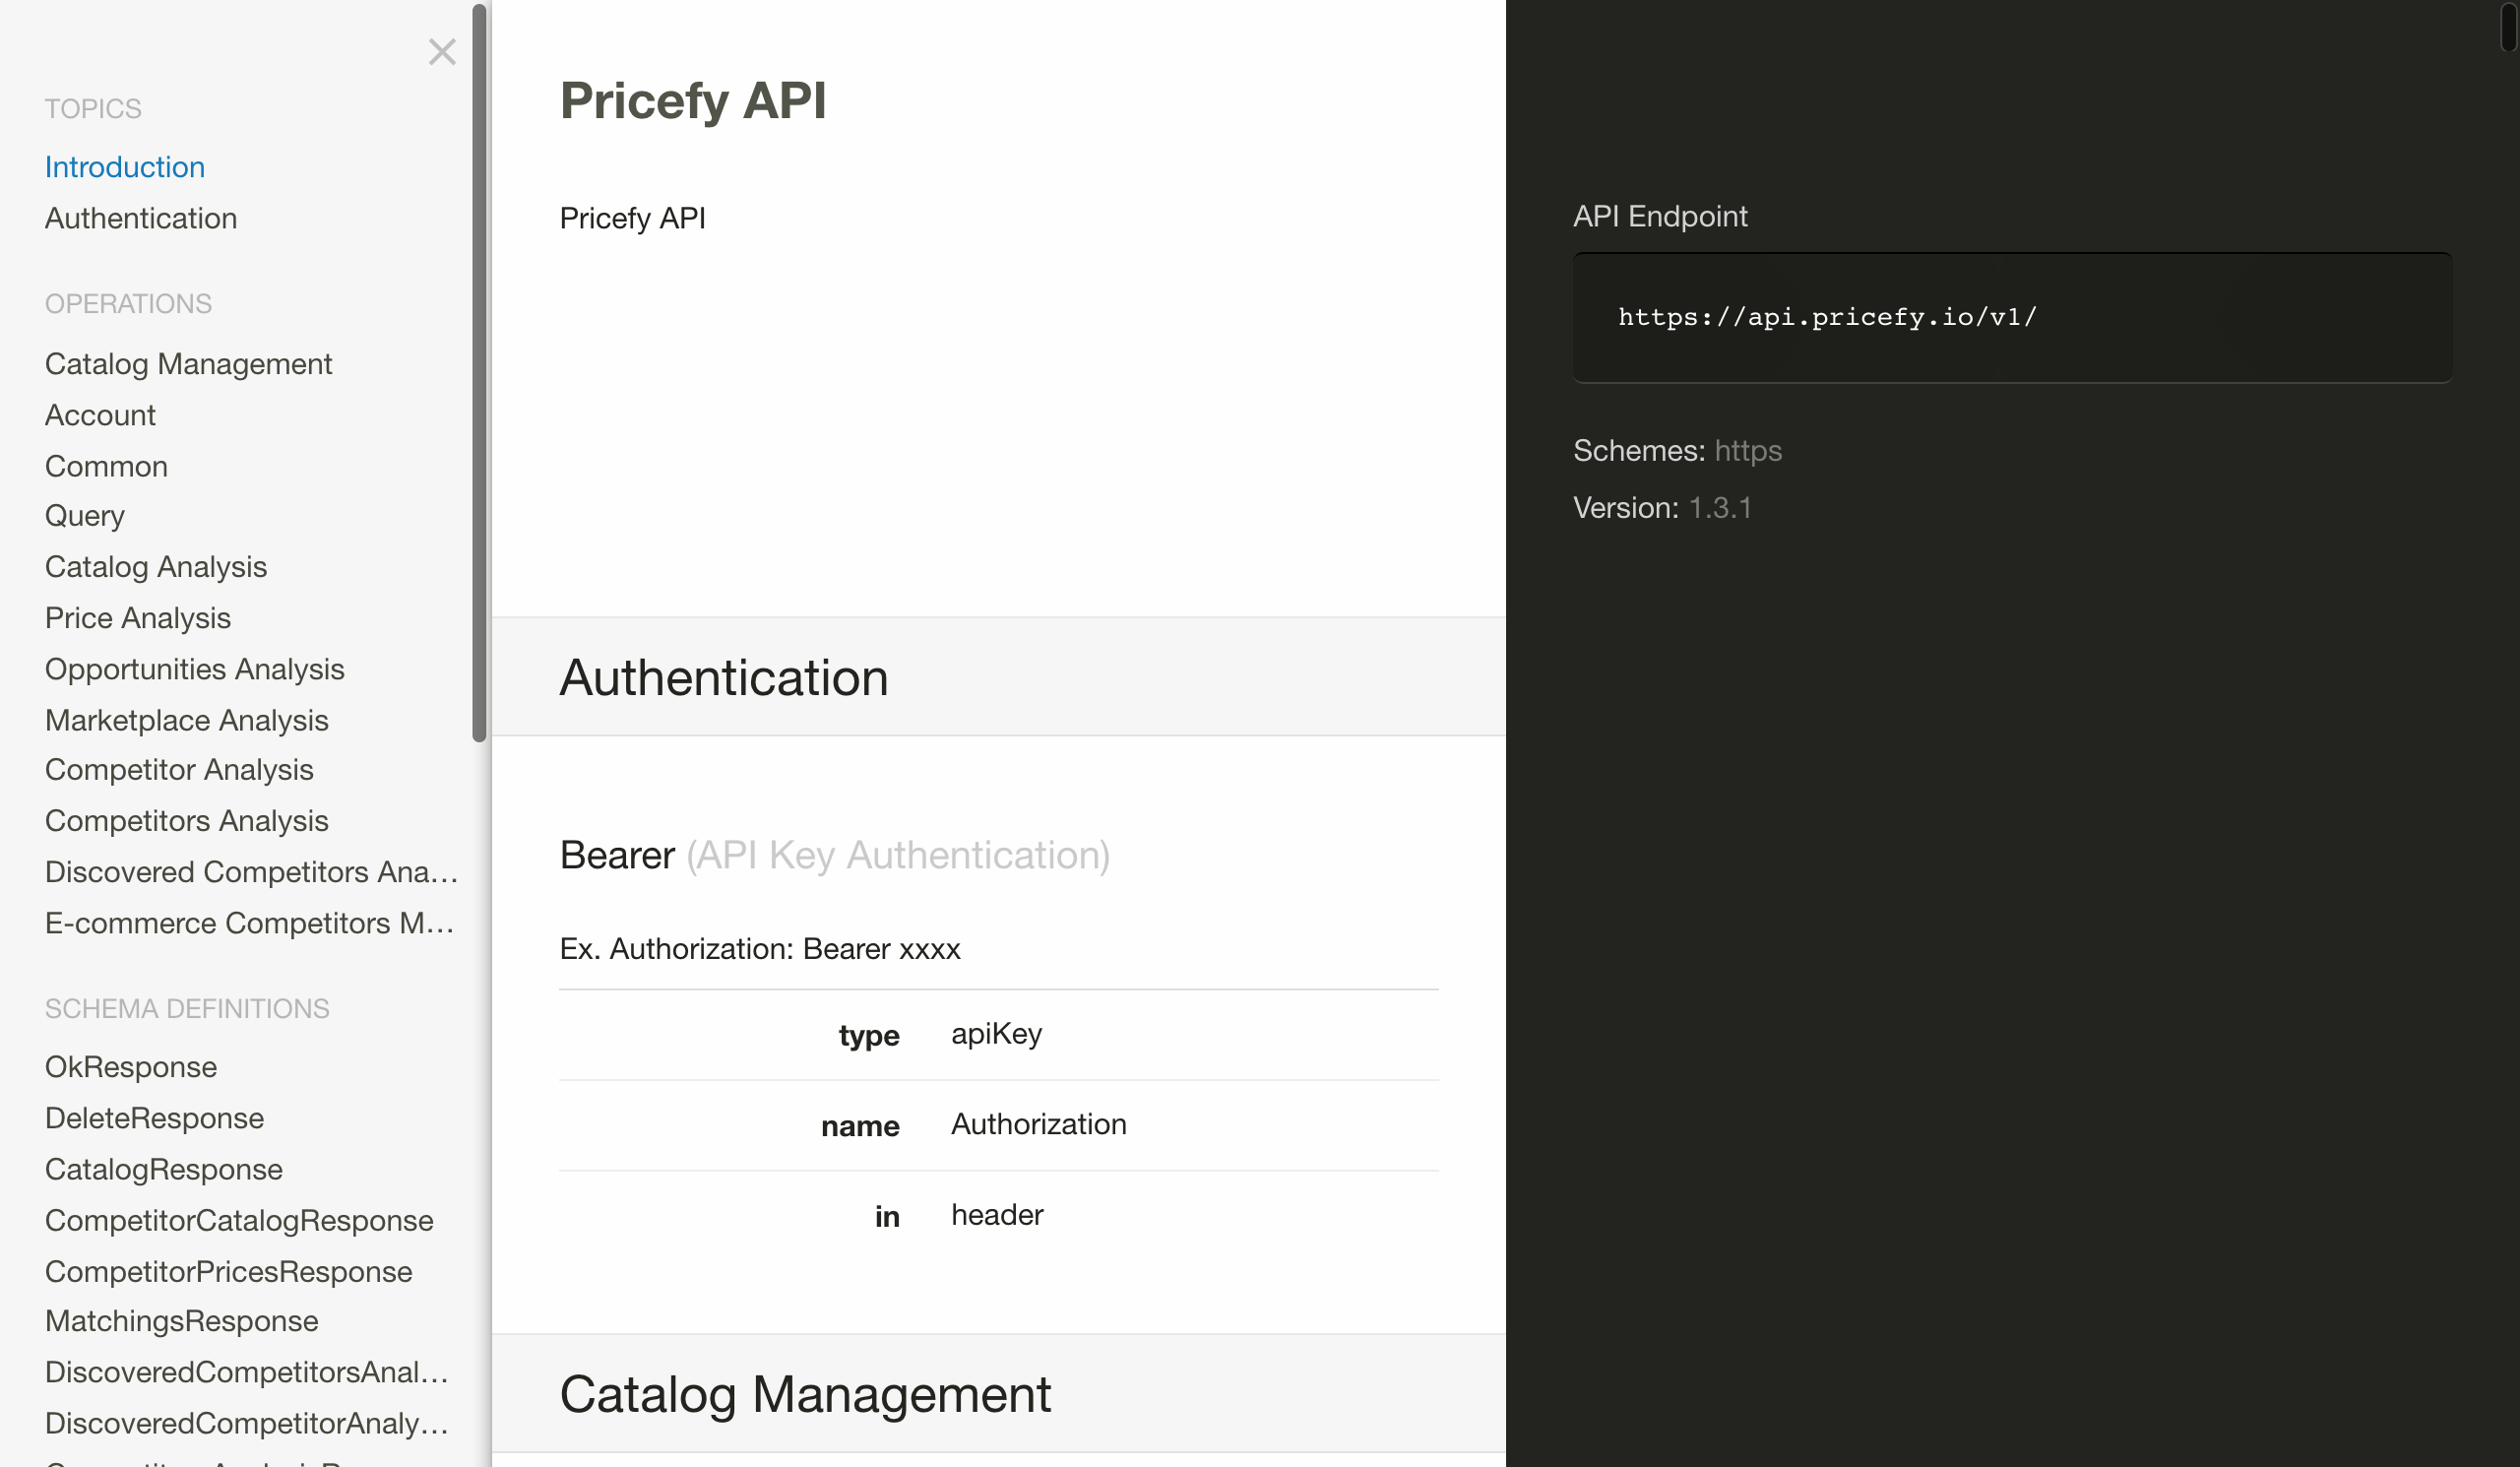Click the sidebar vertical scrollbar
Viewport: 2520px width, 1467px height.
coord(479,373)
